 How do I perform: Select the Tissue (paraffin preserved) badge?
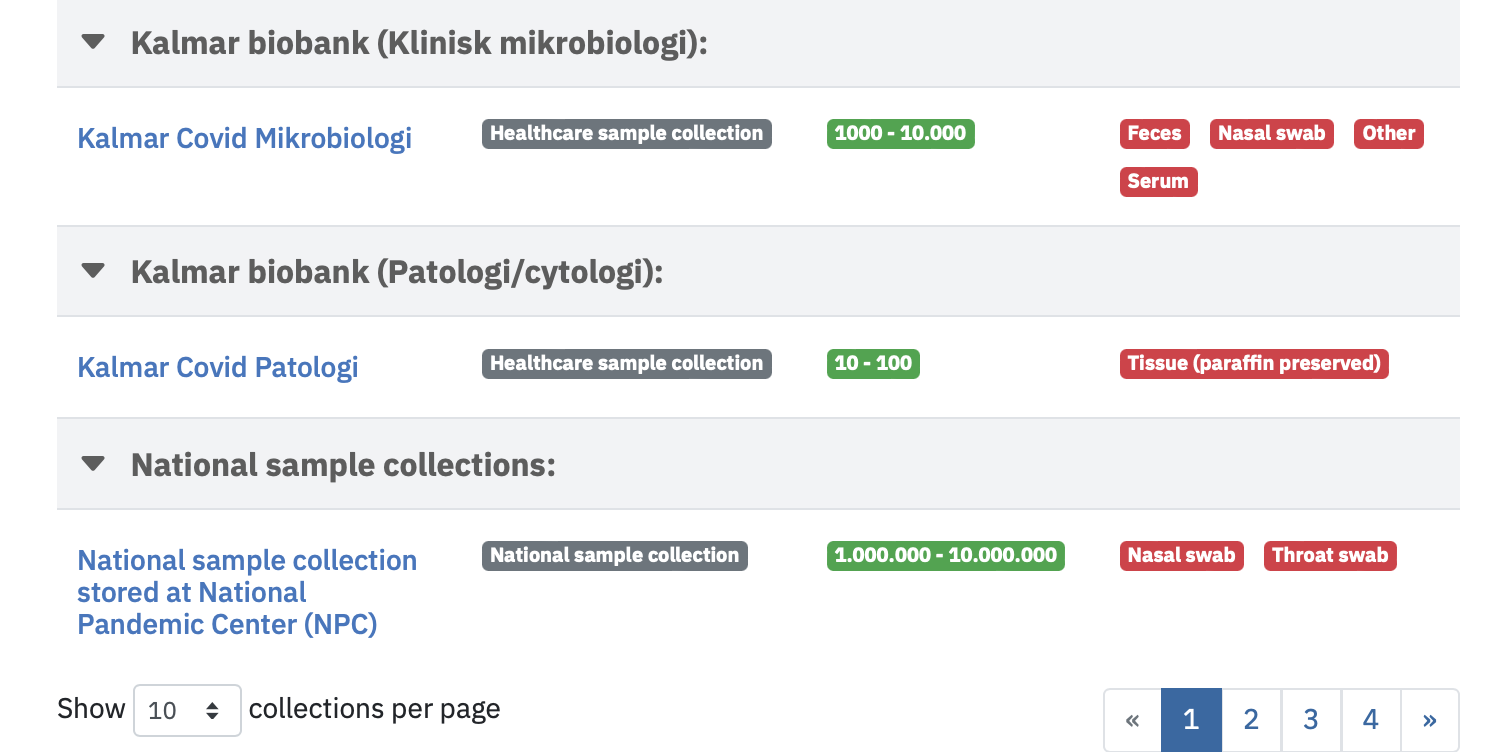tap(1254, 363)
